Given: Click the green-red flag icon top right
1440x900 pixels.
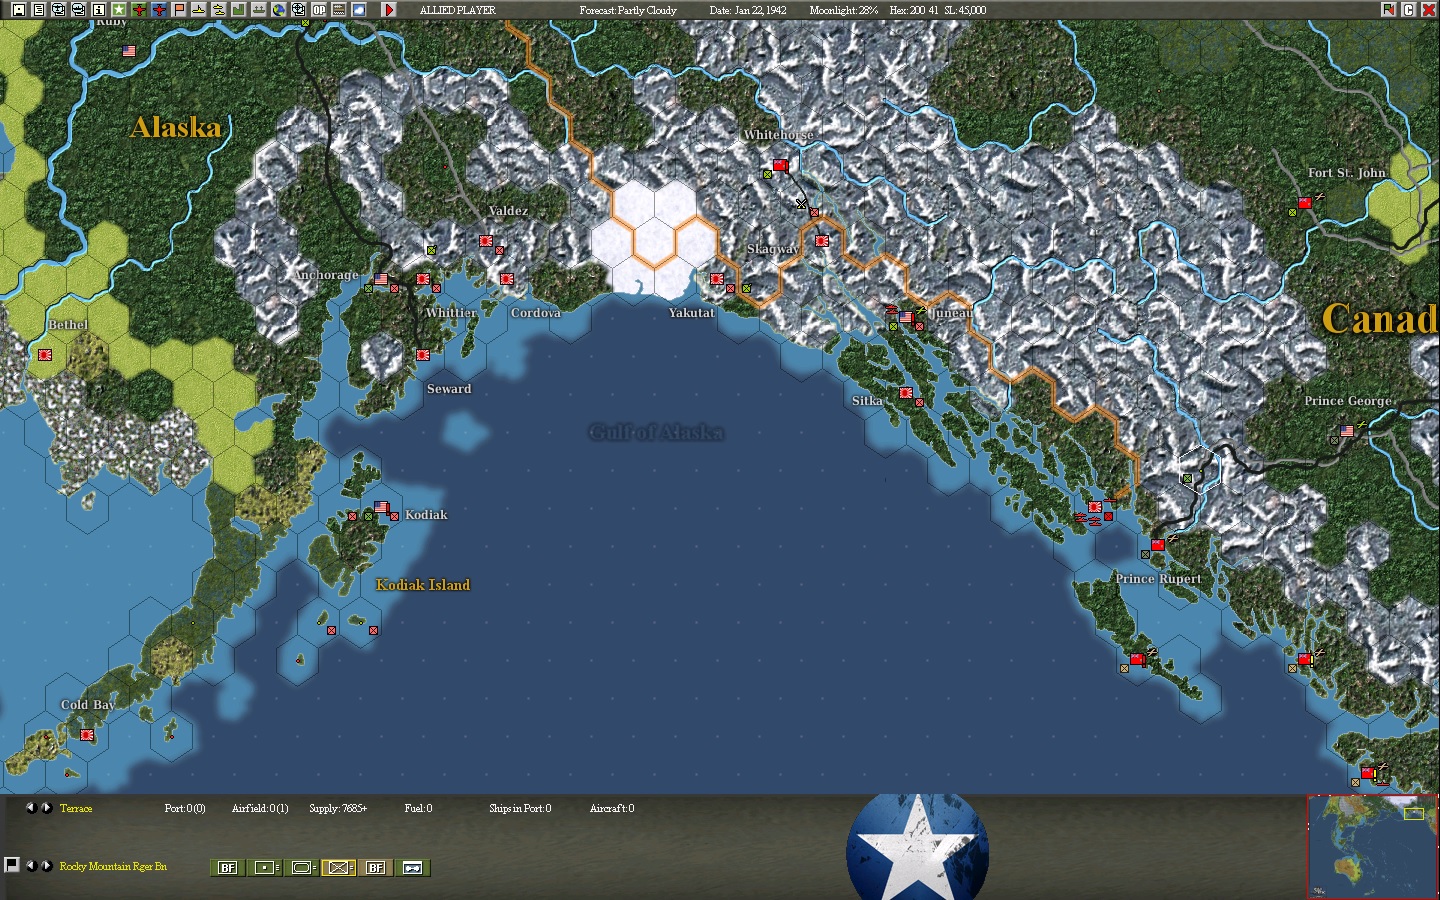Looking at the screenshot, I should point(1389,9).
